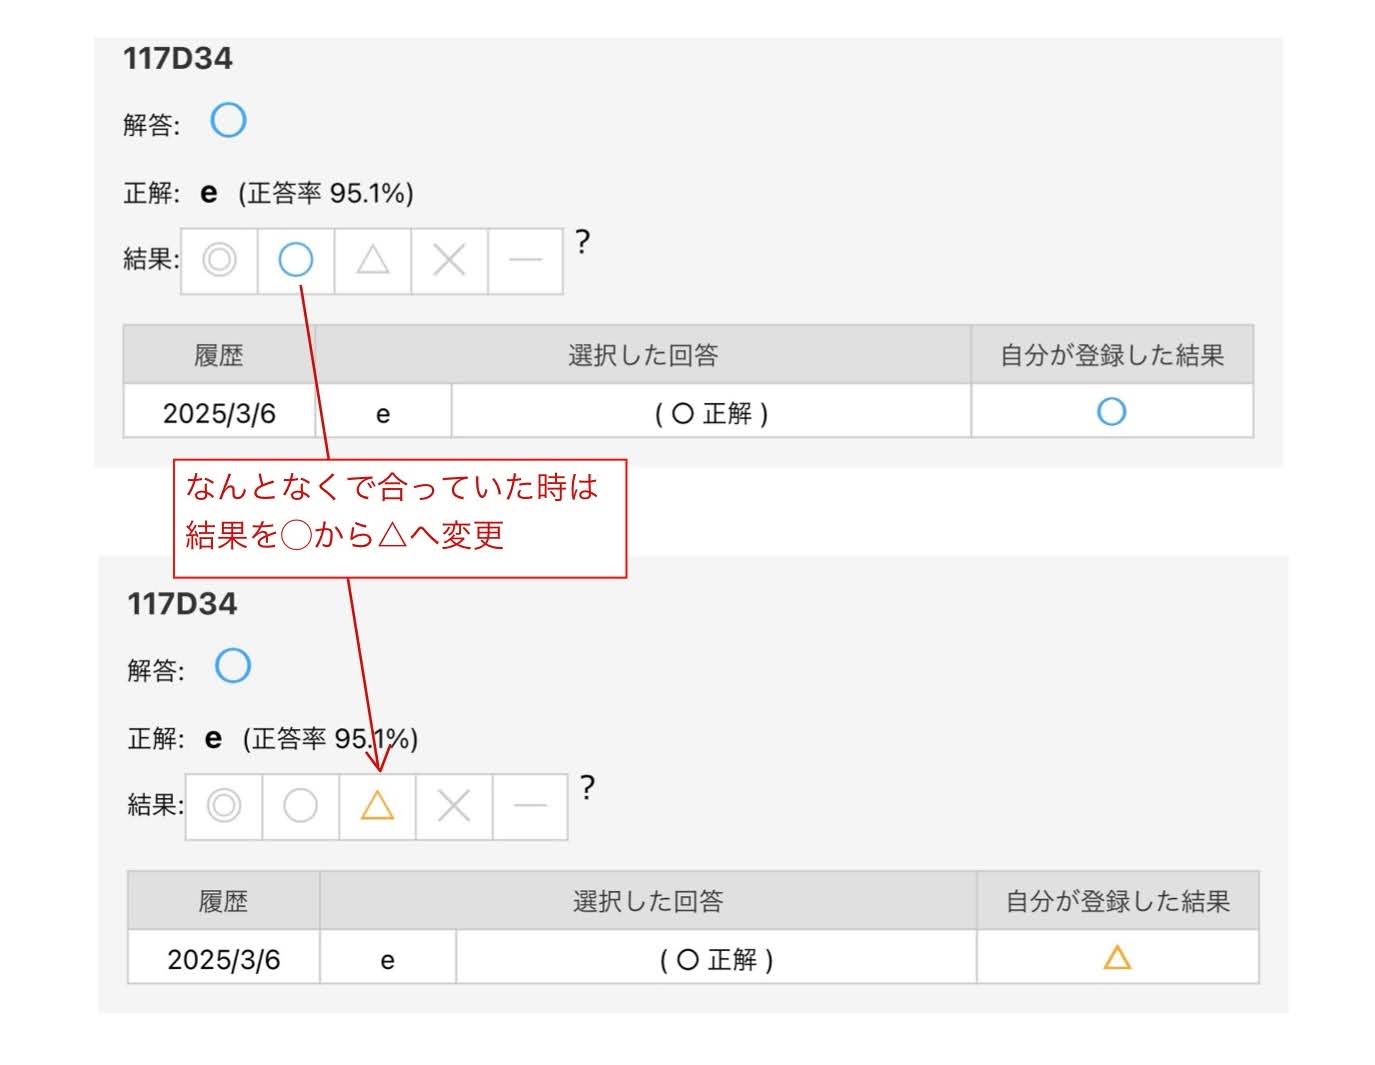The width and height of the screenshot is (1375, 1065).
Task: Click '( ○ 正解 )' in lower history table
Action: 716,959
